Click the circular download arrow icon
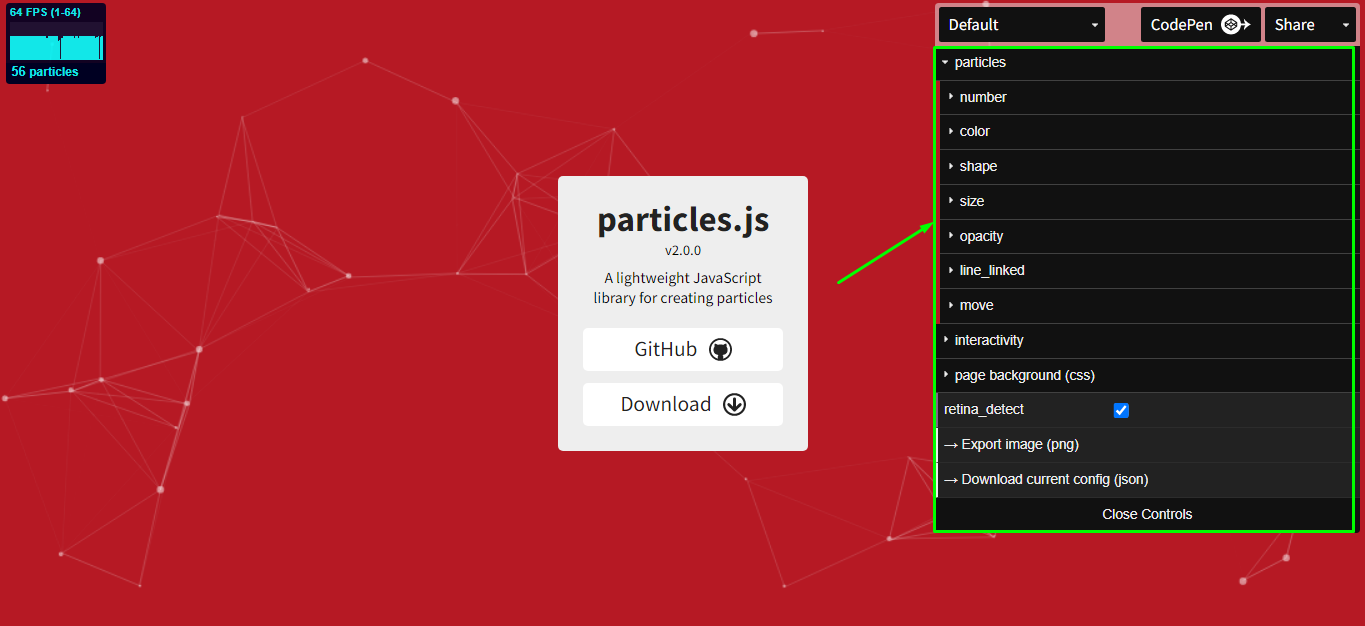 coord(734,404)
